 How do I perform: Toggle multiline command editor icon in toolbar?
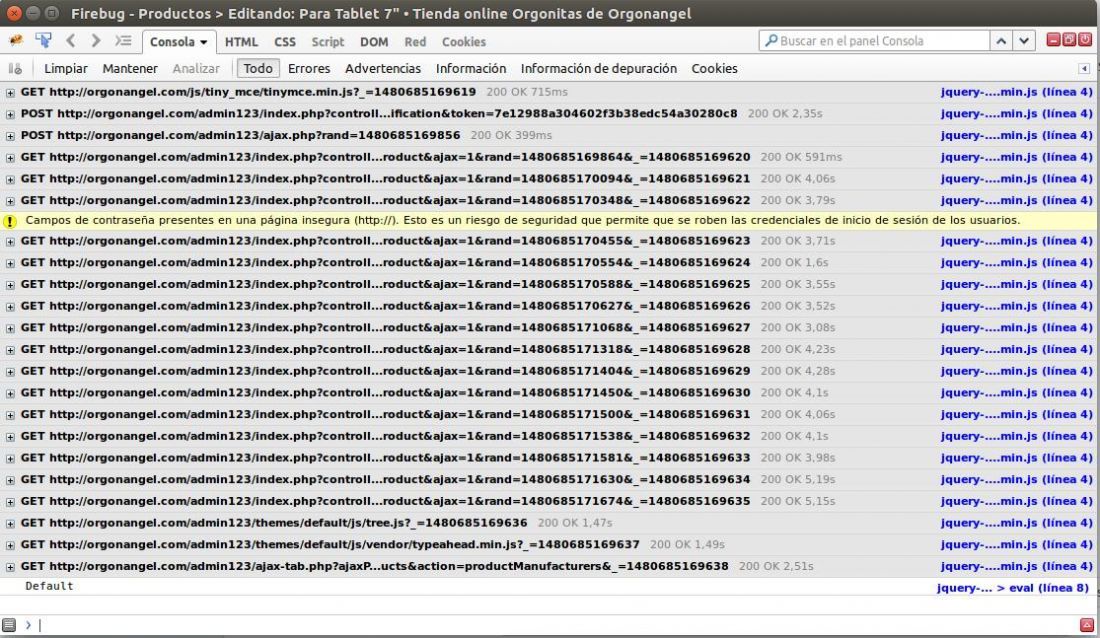coord(123,41)
